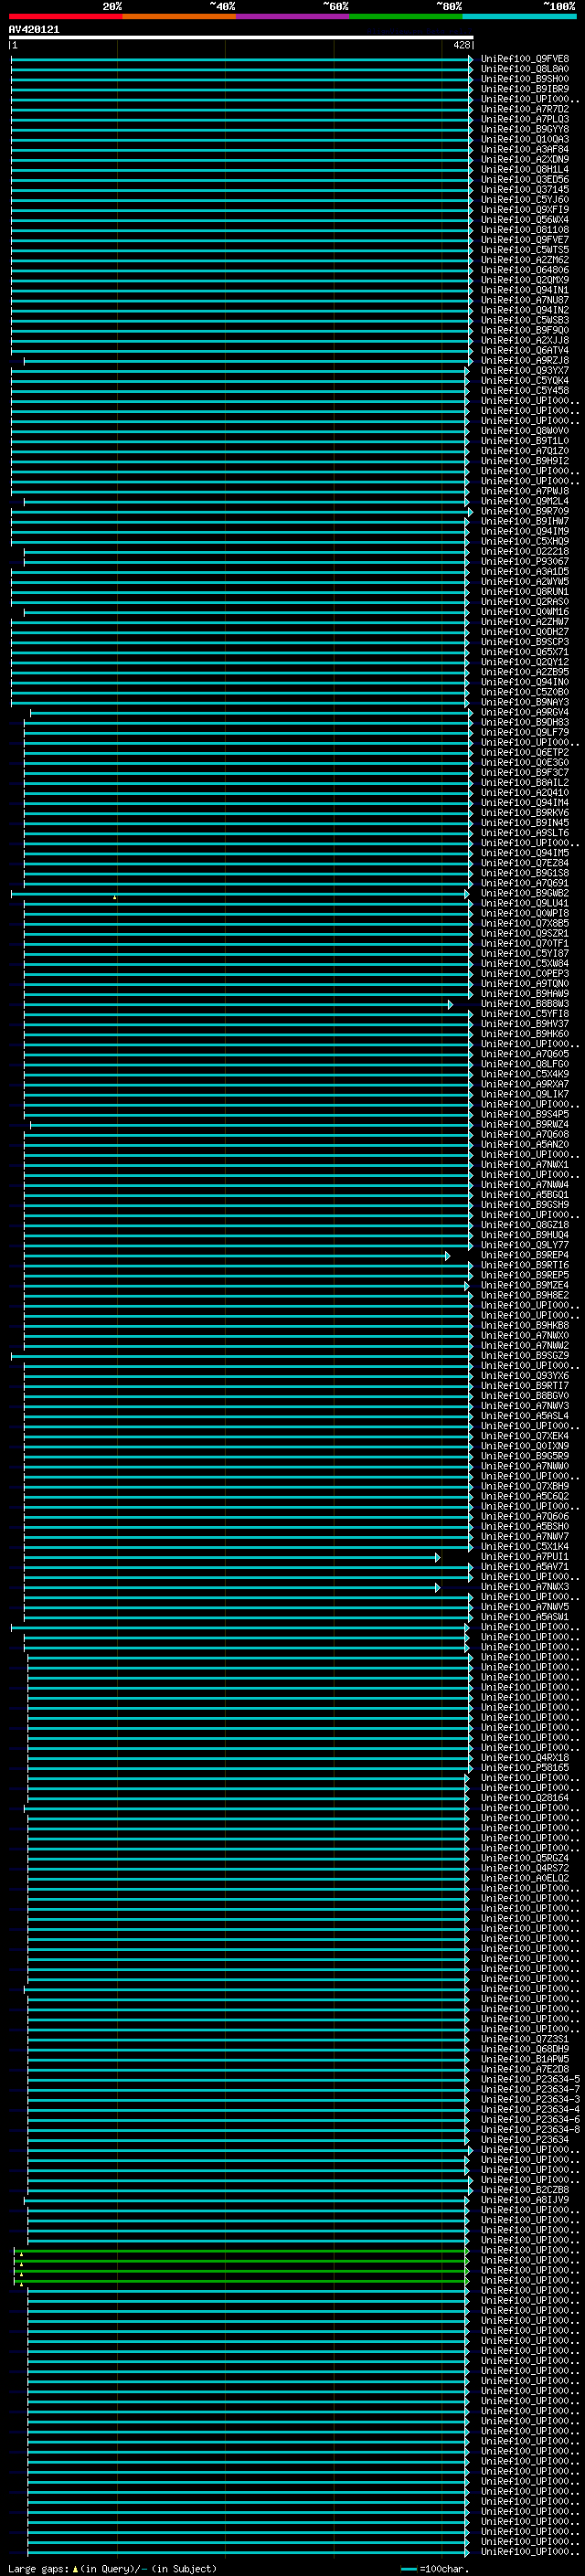Select hit label UniRef100_C0PEP3
This screenshot has width=585, height=2576.
(x=525, y=974)
